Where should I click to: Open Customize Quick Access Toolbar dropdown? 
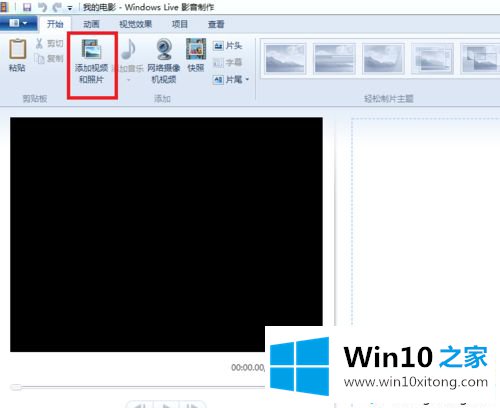tap(70, 8)
